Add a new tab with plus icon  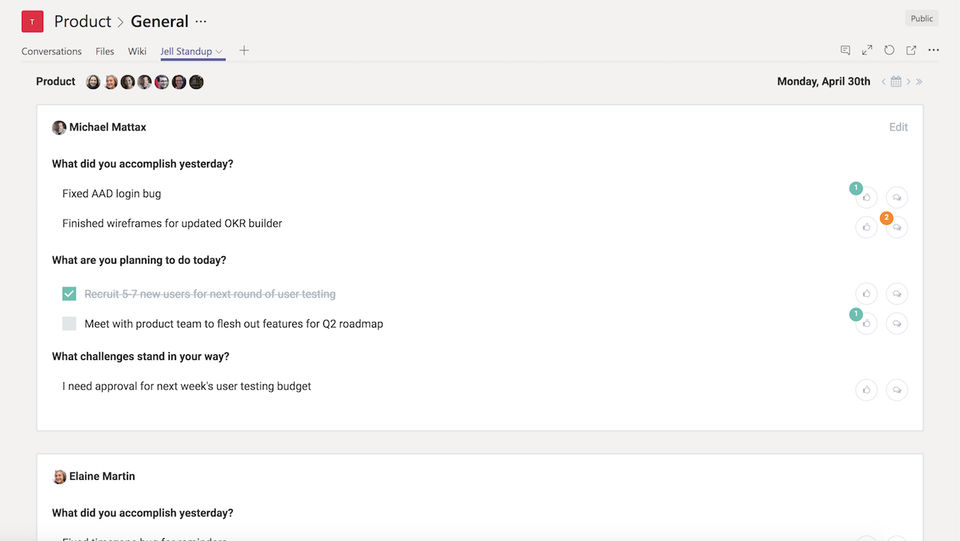[x=244, y=51]
